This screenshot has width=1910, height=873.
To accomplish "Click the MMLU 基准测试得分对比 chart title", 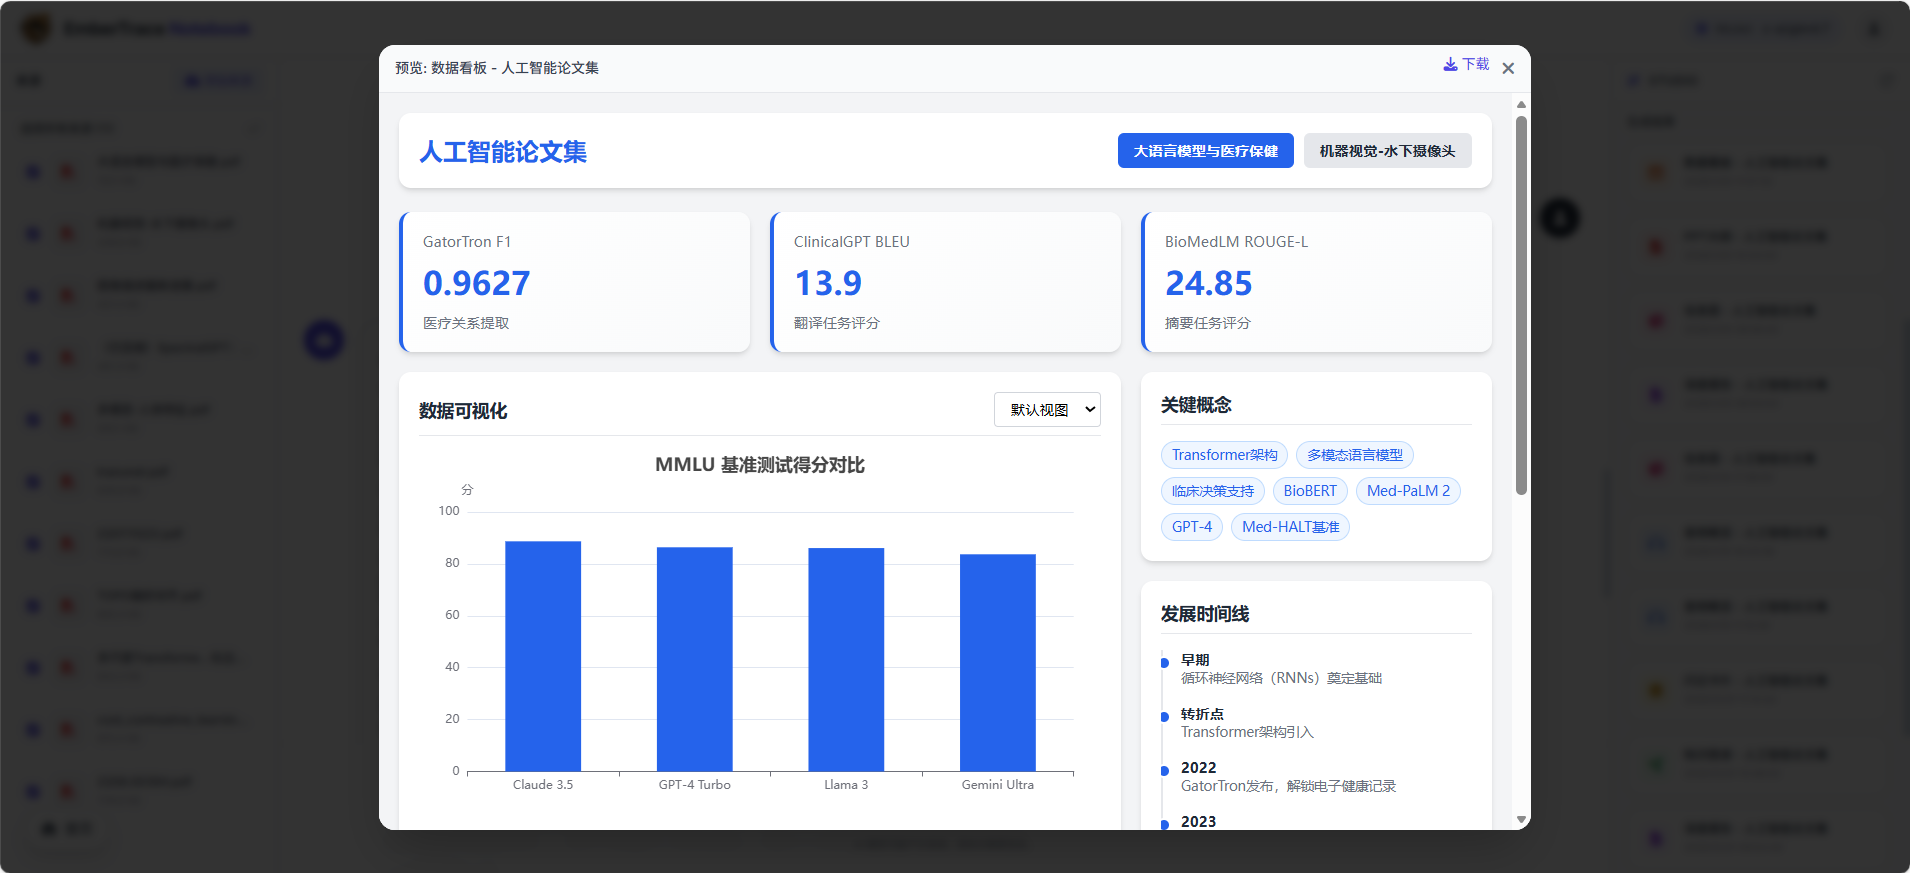I will click(x=760, y=465).
